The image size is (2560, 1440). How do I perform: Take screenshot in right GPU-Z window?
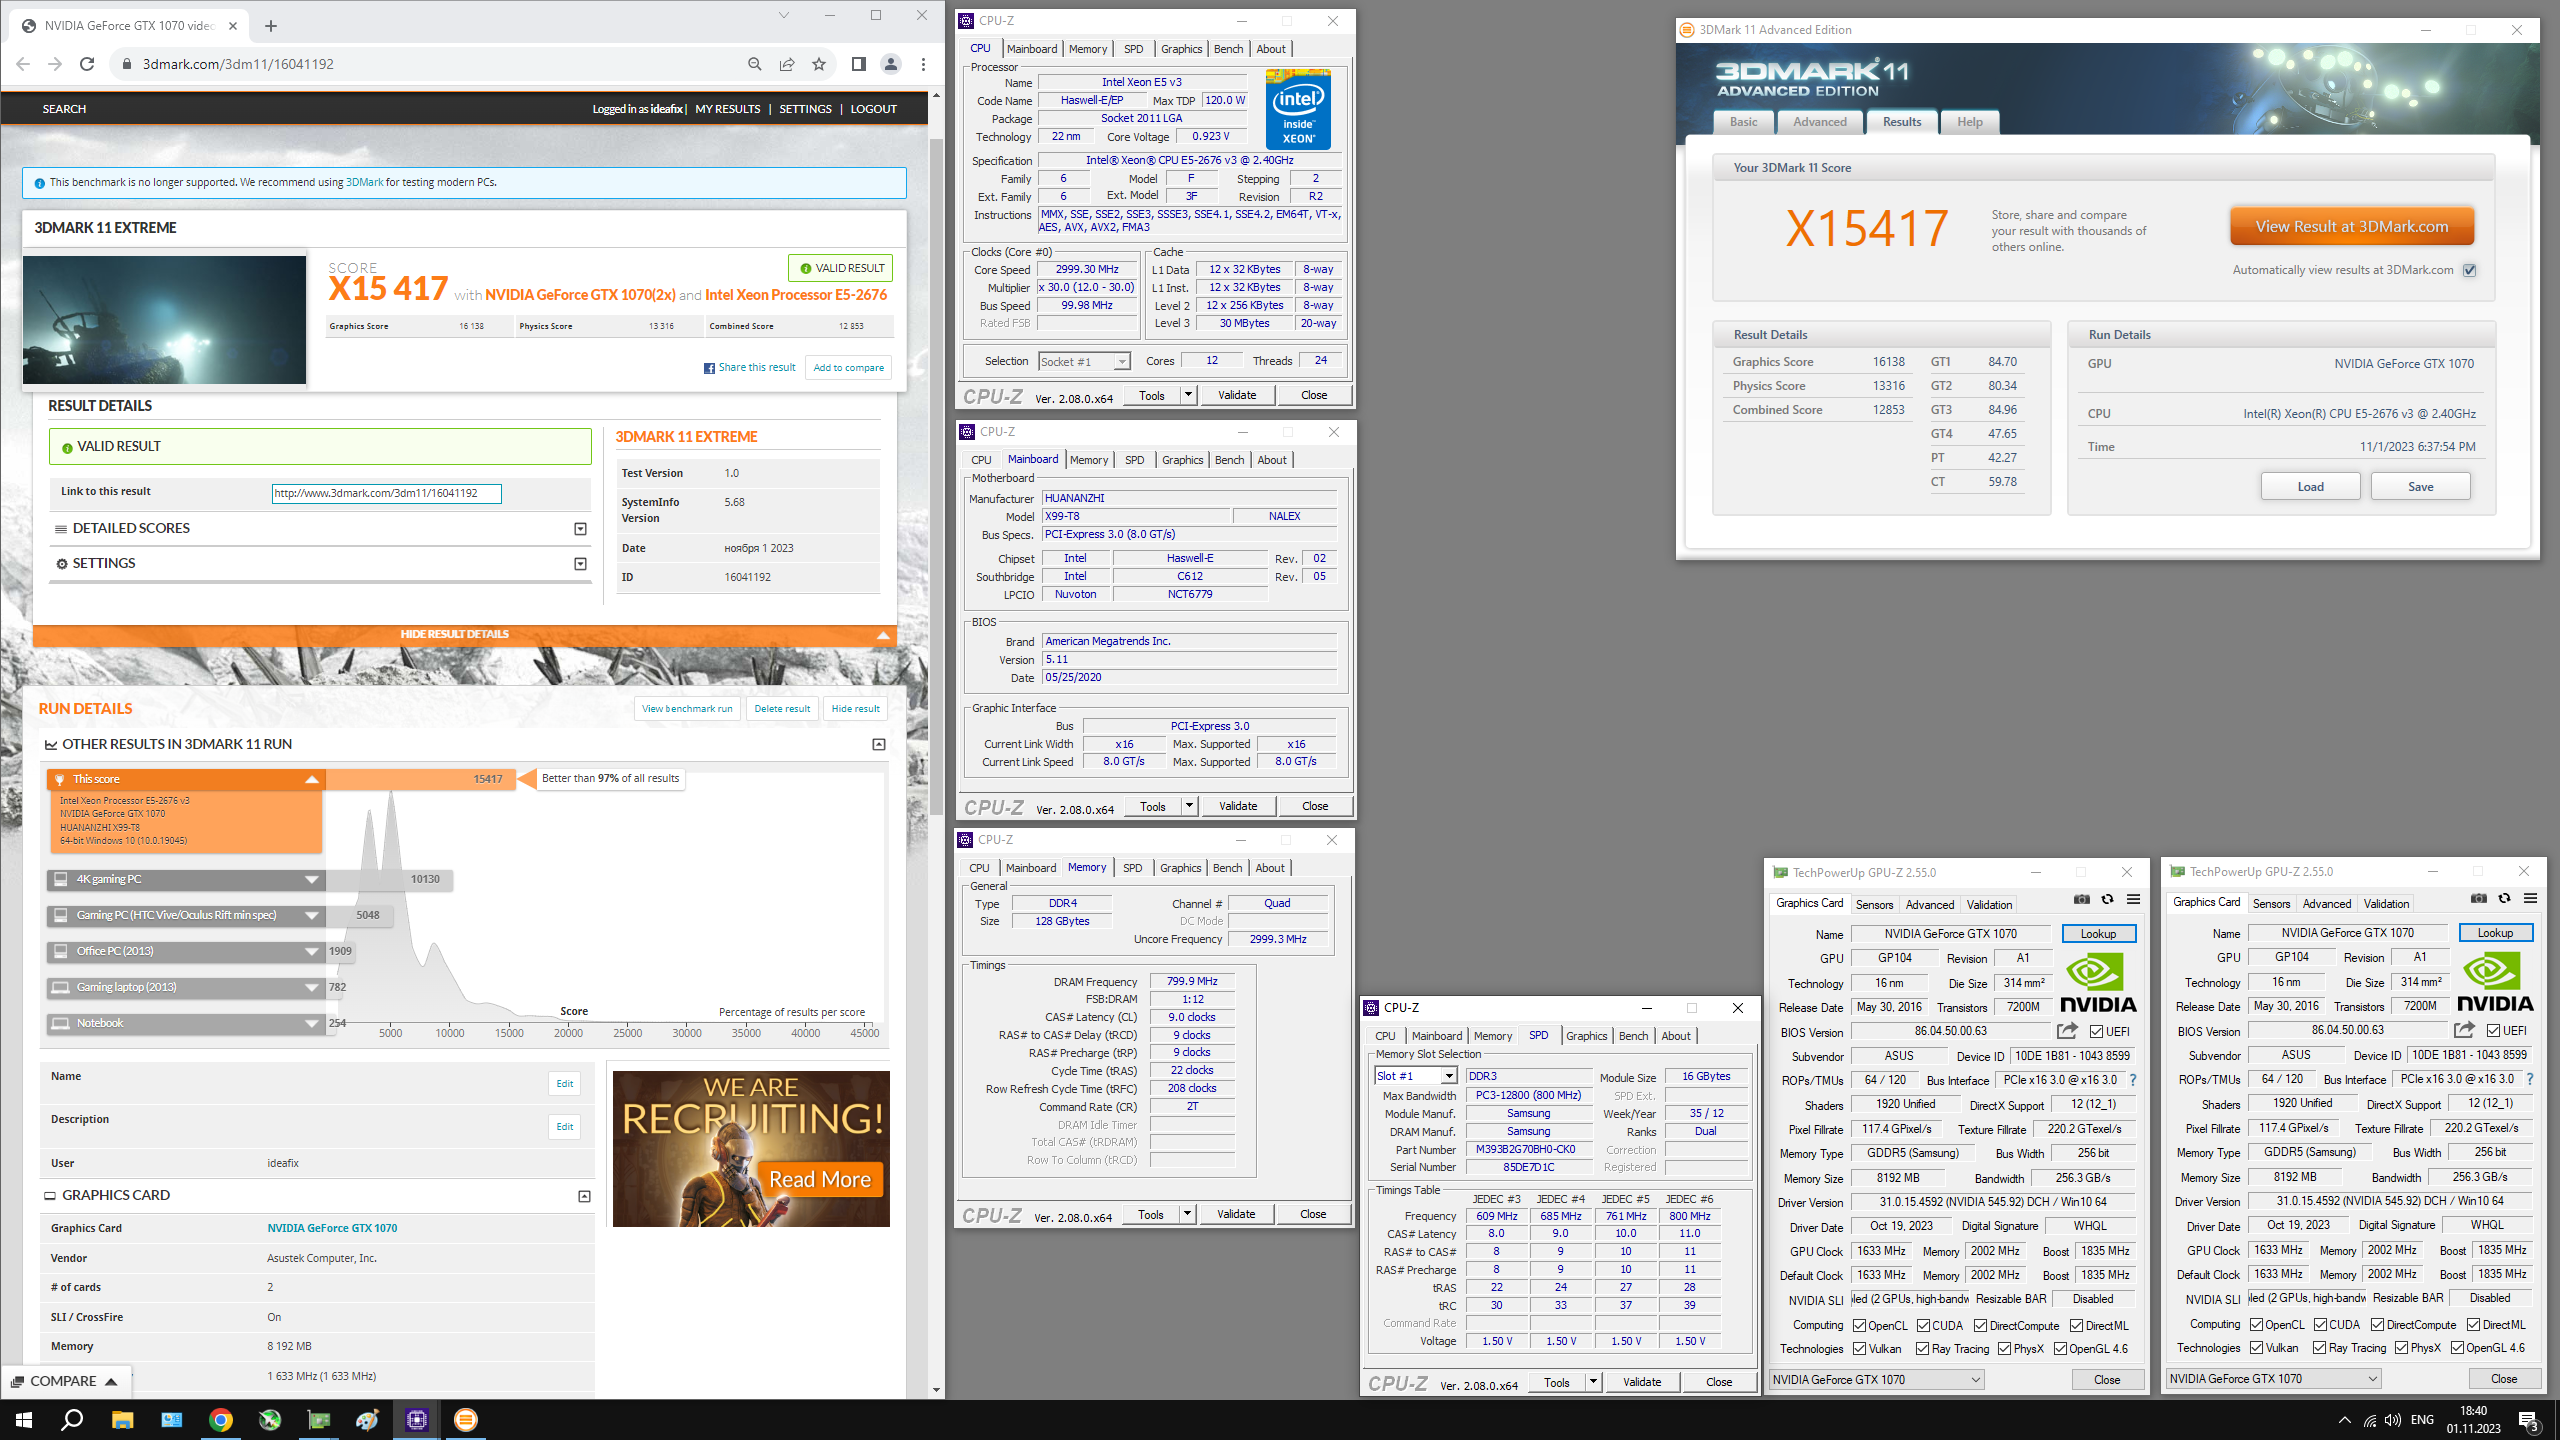[2478, 898]
